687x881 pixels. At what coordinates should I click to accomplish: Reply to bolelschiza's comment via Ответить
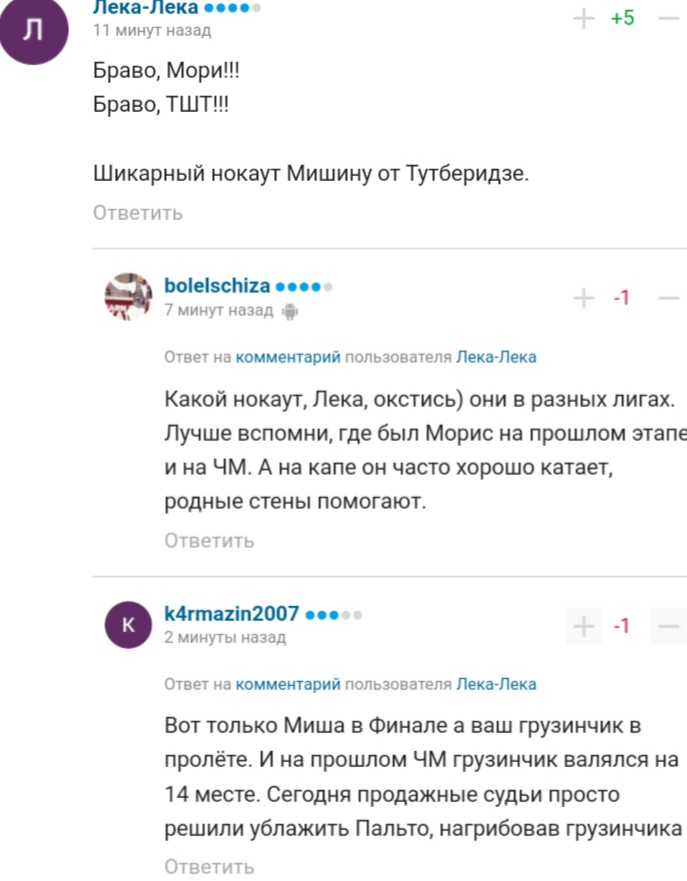coord(210,540)
